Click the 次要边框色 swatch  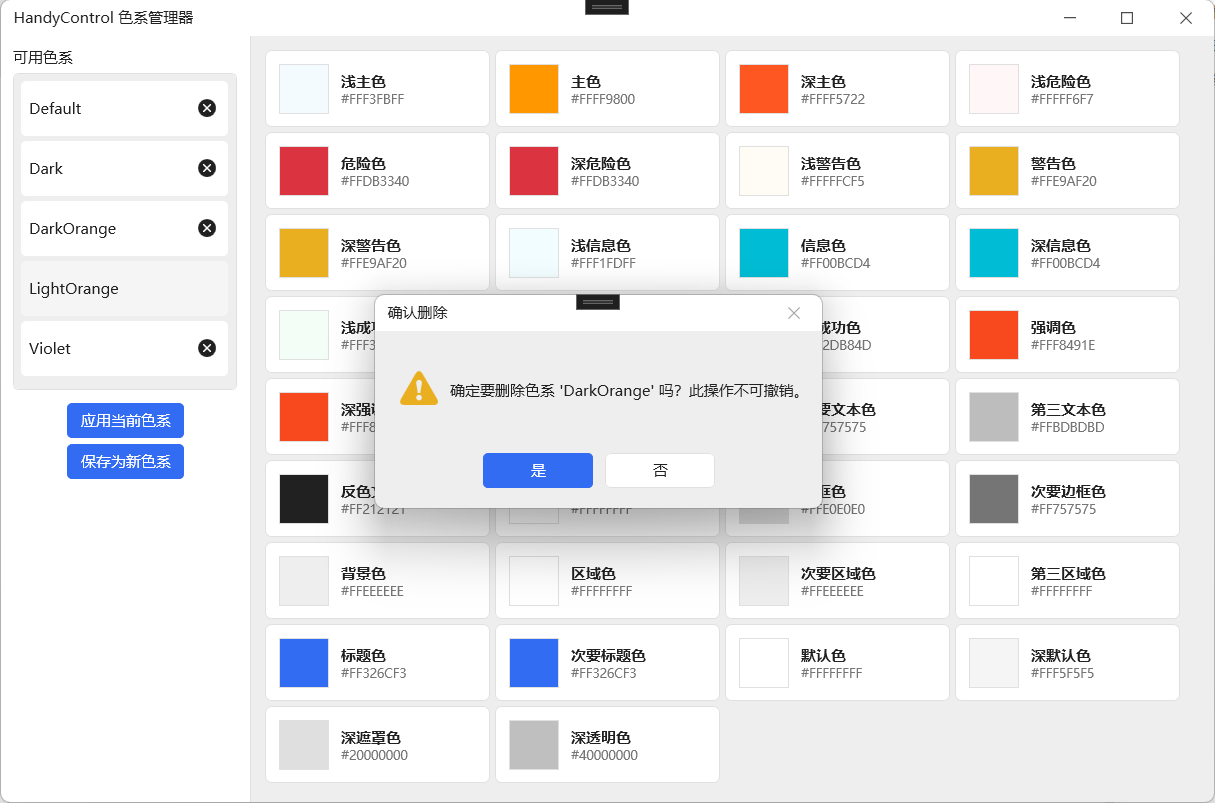click(994, 499)
